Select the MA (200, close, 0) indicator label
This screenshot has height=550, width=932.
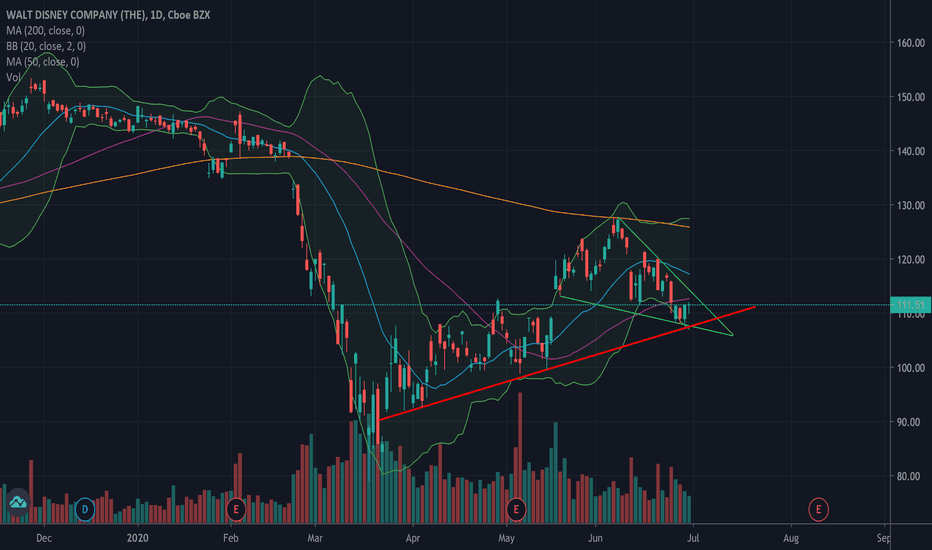(x=45, y=30)
